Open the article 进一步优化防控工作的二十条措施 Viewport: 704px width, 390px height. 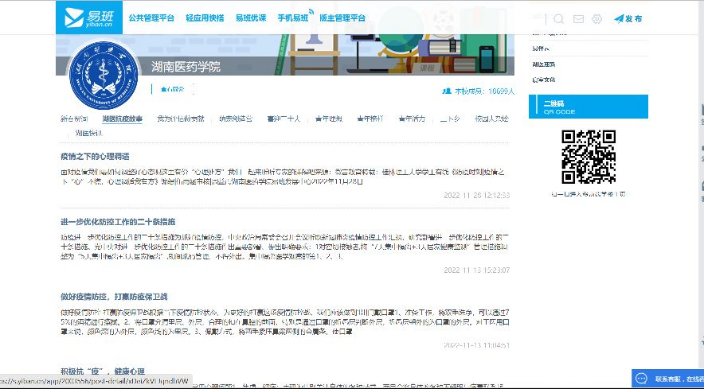(x=118, y=222)
